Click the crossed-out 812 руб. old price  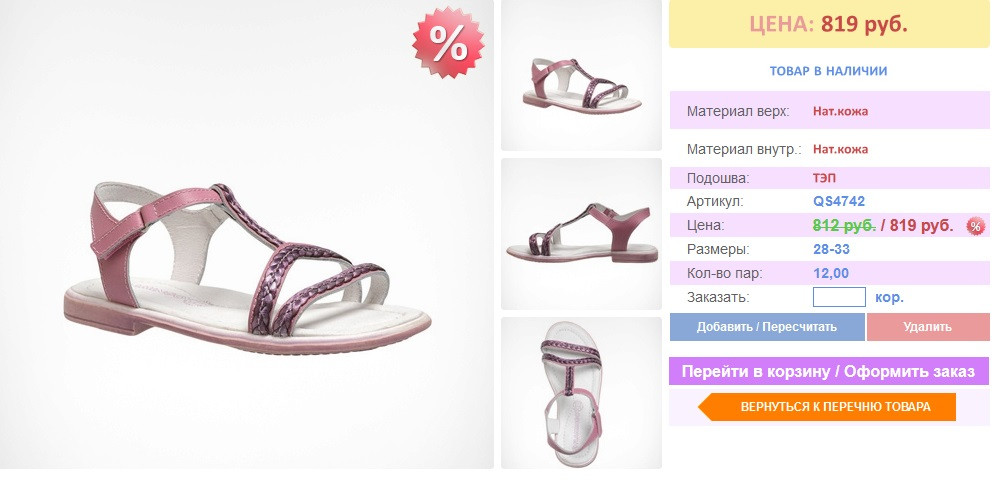[844, 226]
